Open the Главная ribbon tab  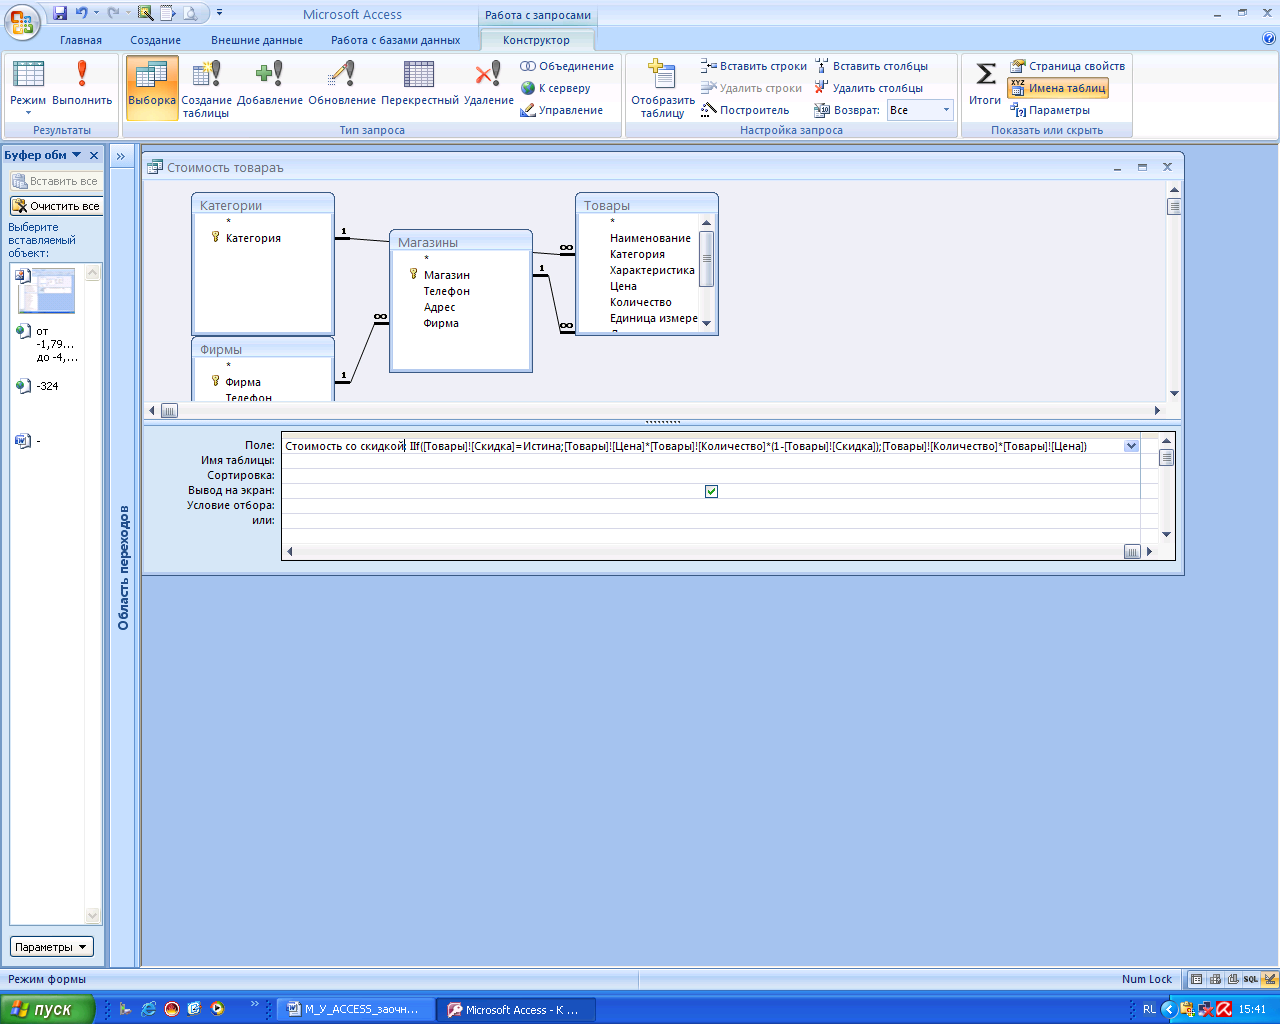click(81, 40)
